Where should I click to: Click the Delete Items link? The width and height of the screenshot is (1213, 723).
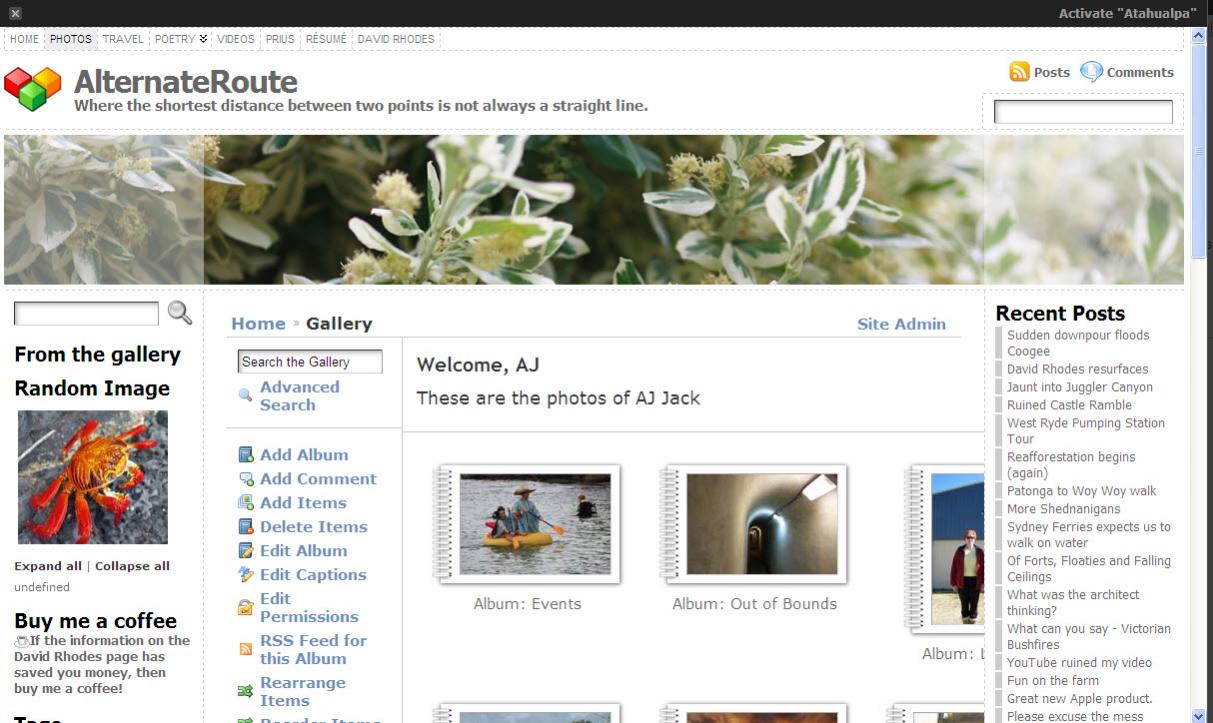[x=314, y=527]
